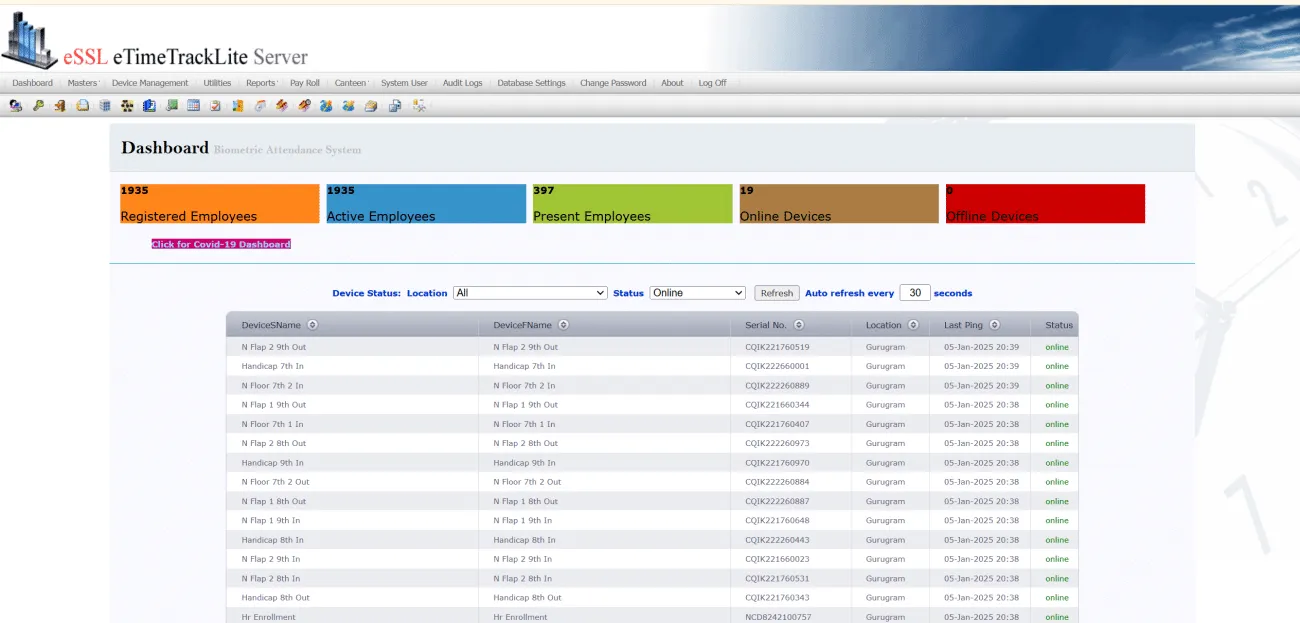Click serial number CQIK222260973
Image resolution: width=1300 pixels, height=623 pixels.
[x=777, y=443]
